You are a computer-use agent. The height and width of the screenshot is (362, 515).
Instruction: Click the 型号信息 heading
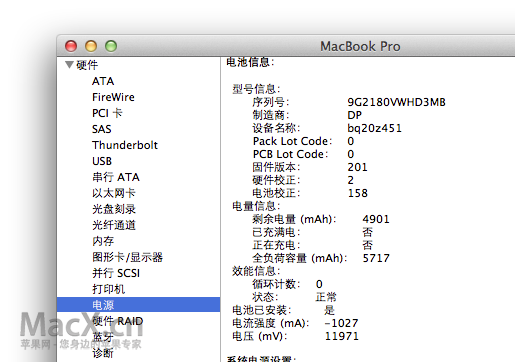(x=256, y=89)
